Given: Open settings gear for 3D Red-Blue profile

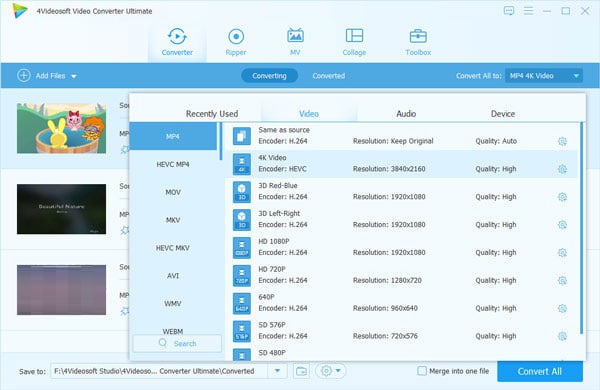Looking at the screenshot, I should coord(562,197).
